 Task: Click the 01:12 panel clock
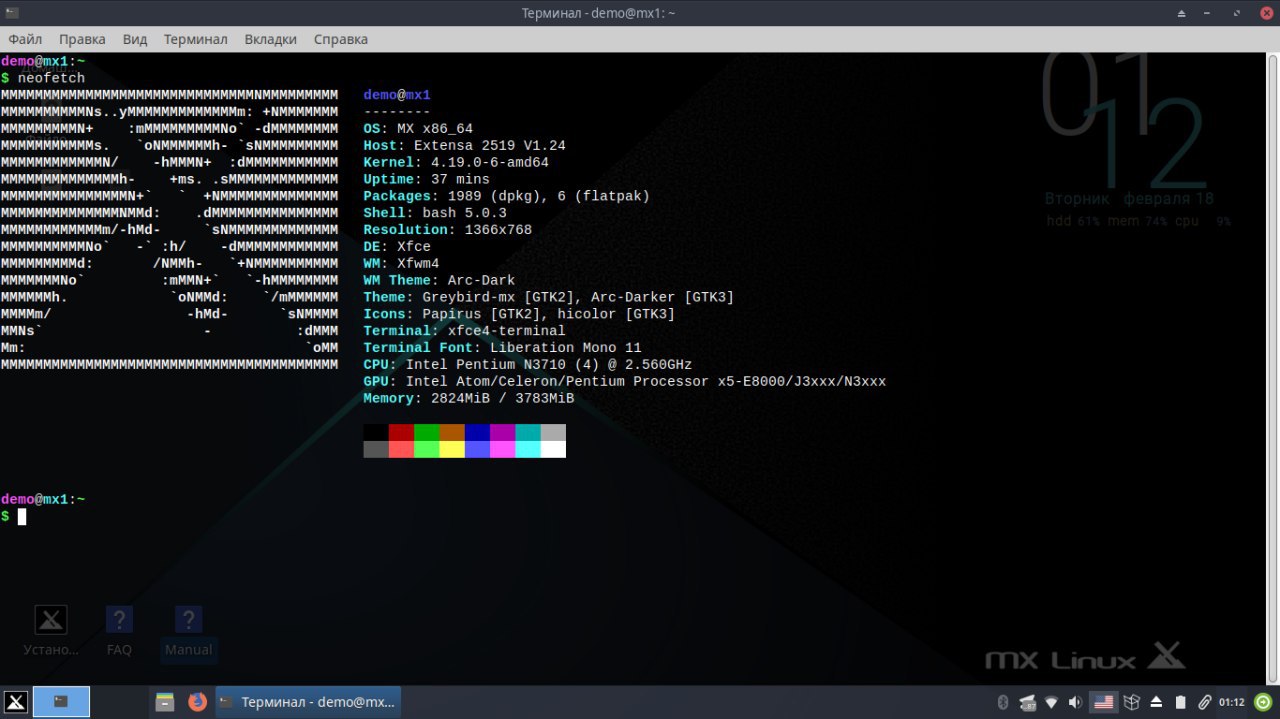(1231, 702)
